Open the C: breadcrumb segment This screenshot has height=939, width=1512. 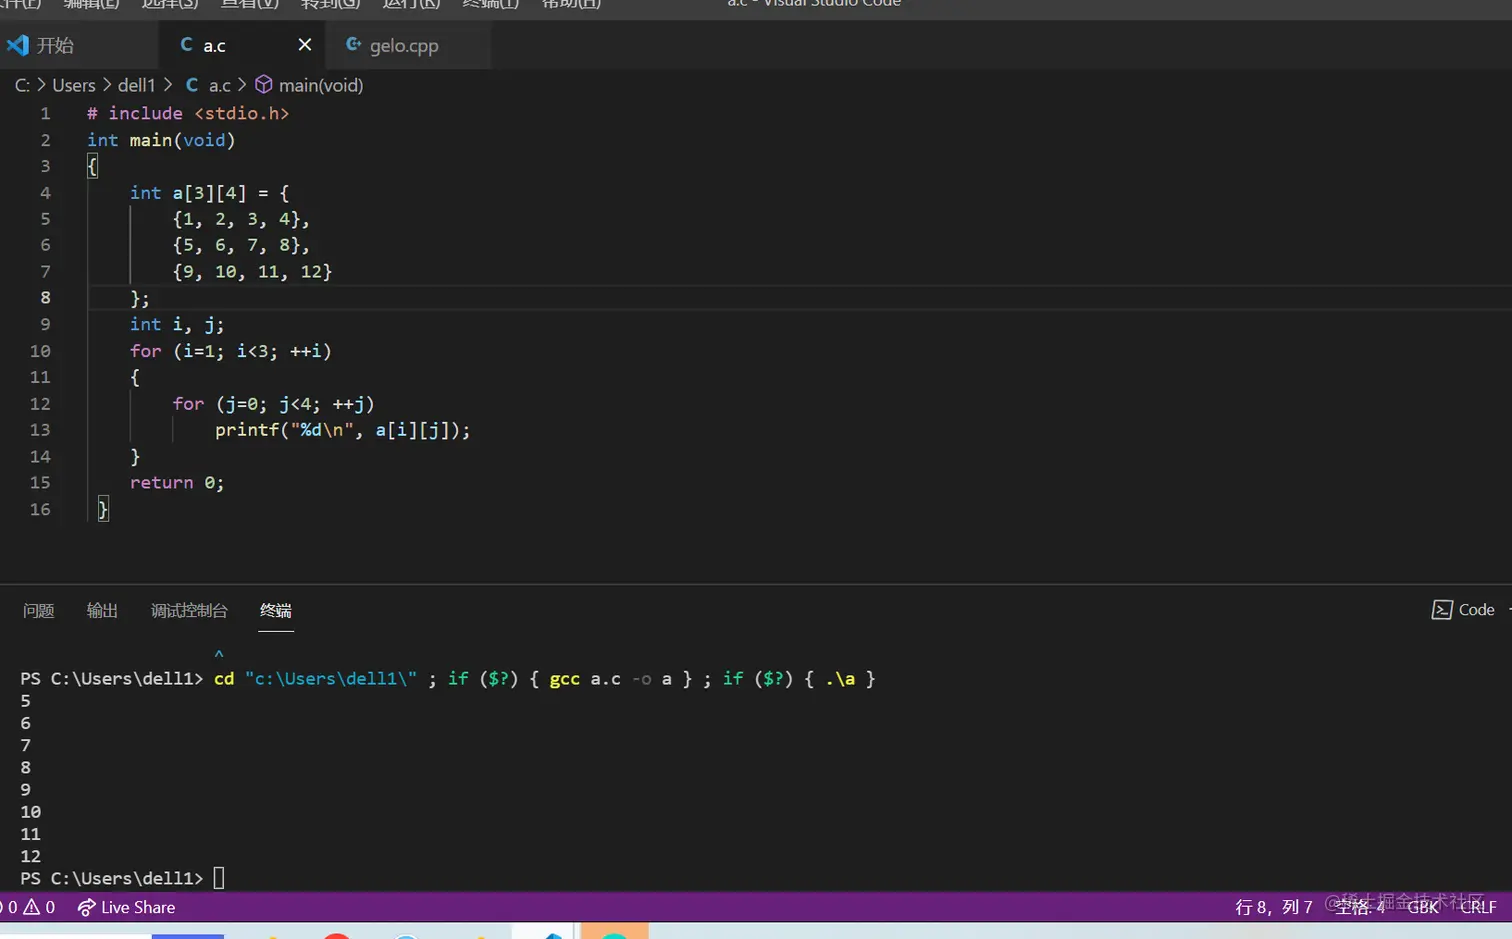(x=22, y=85)
